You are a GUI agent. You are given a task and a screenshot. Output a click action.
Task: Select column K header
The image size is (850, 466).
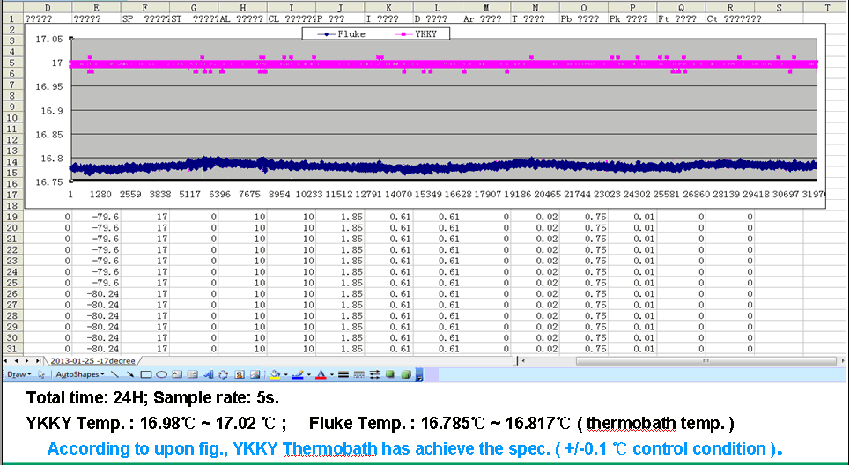(388, 7)
